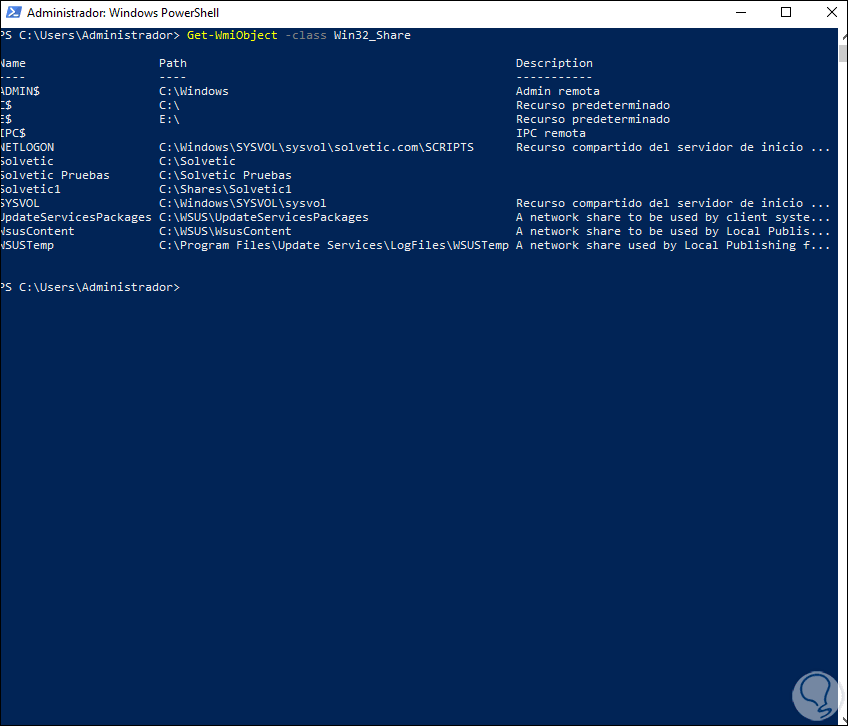Click the C:\Shares\Solvetic1 path
Viewport: 848px width, 726px height.
point(225,188)
